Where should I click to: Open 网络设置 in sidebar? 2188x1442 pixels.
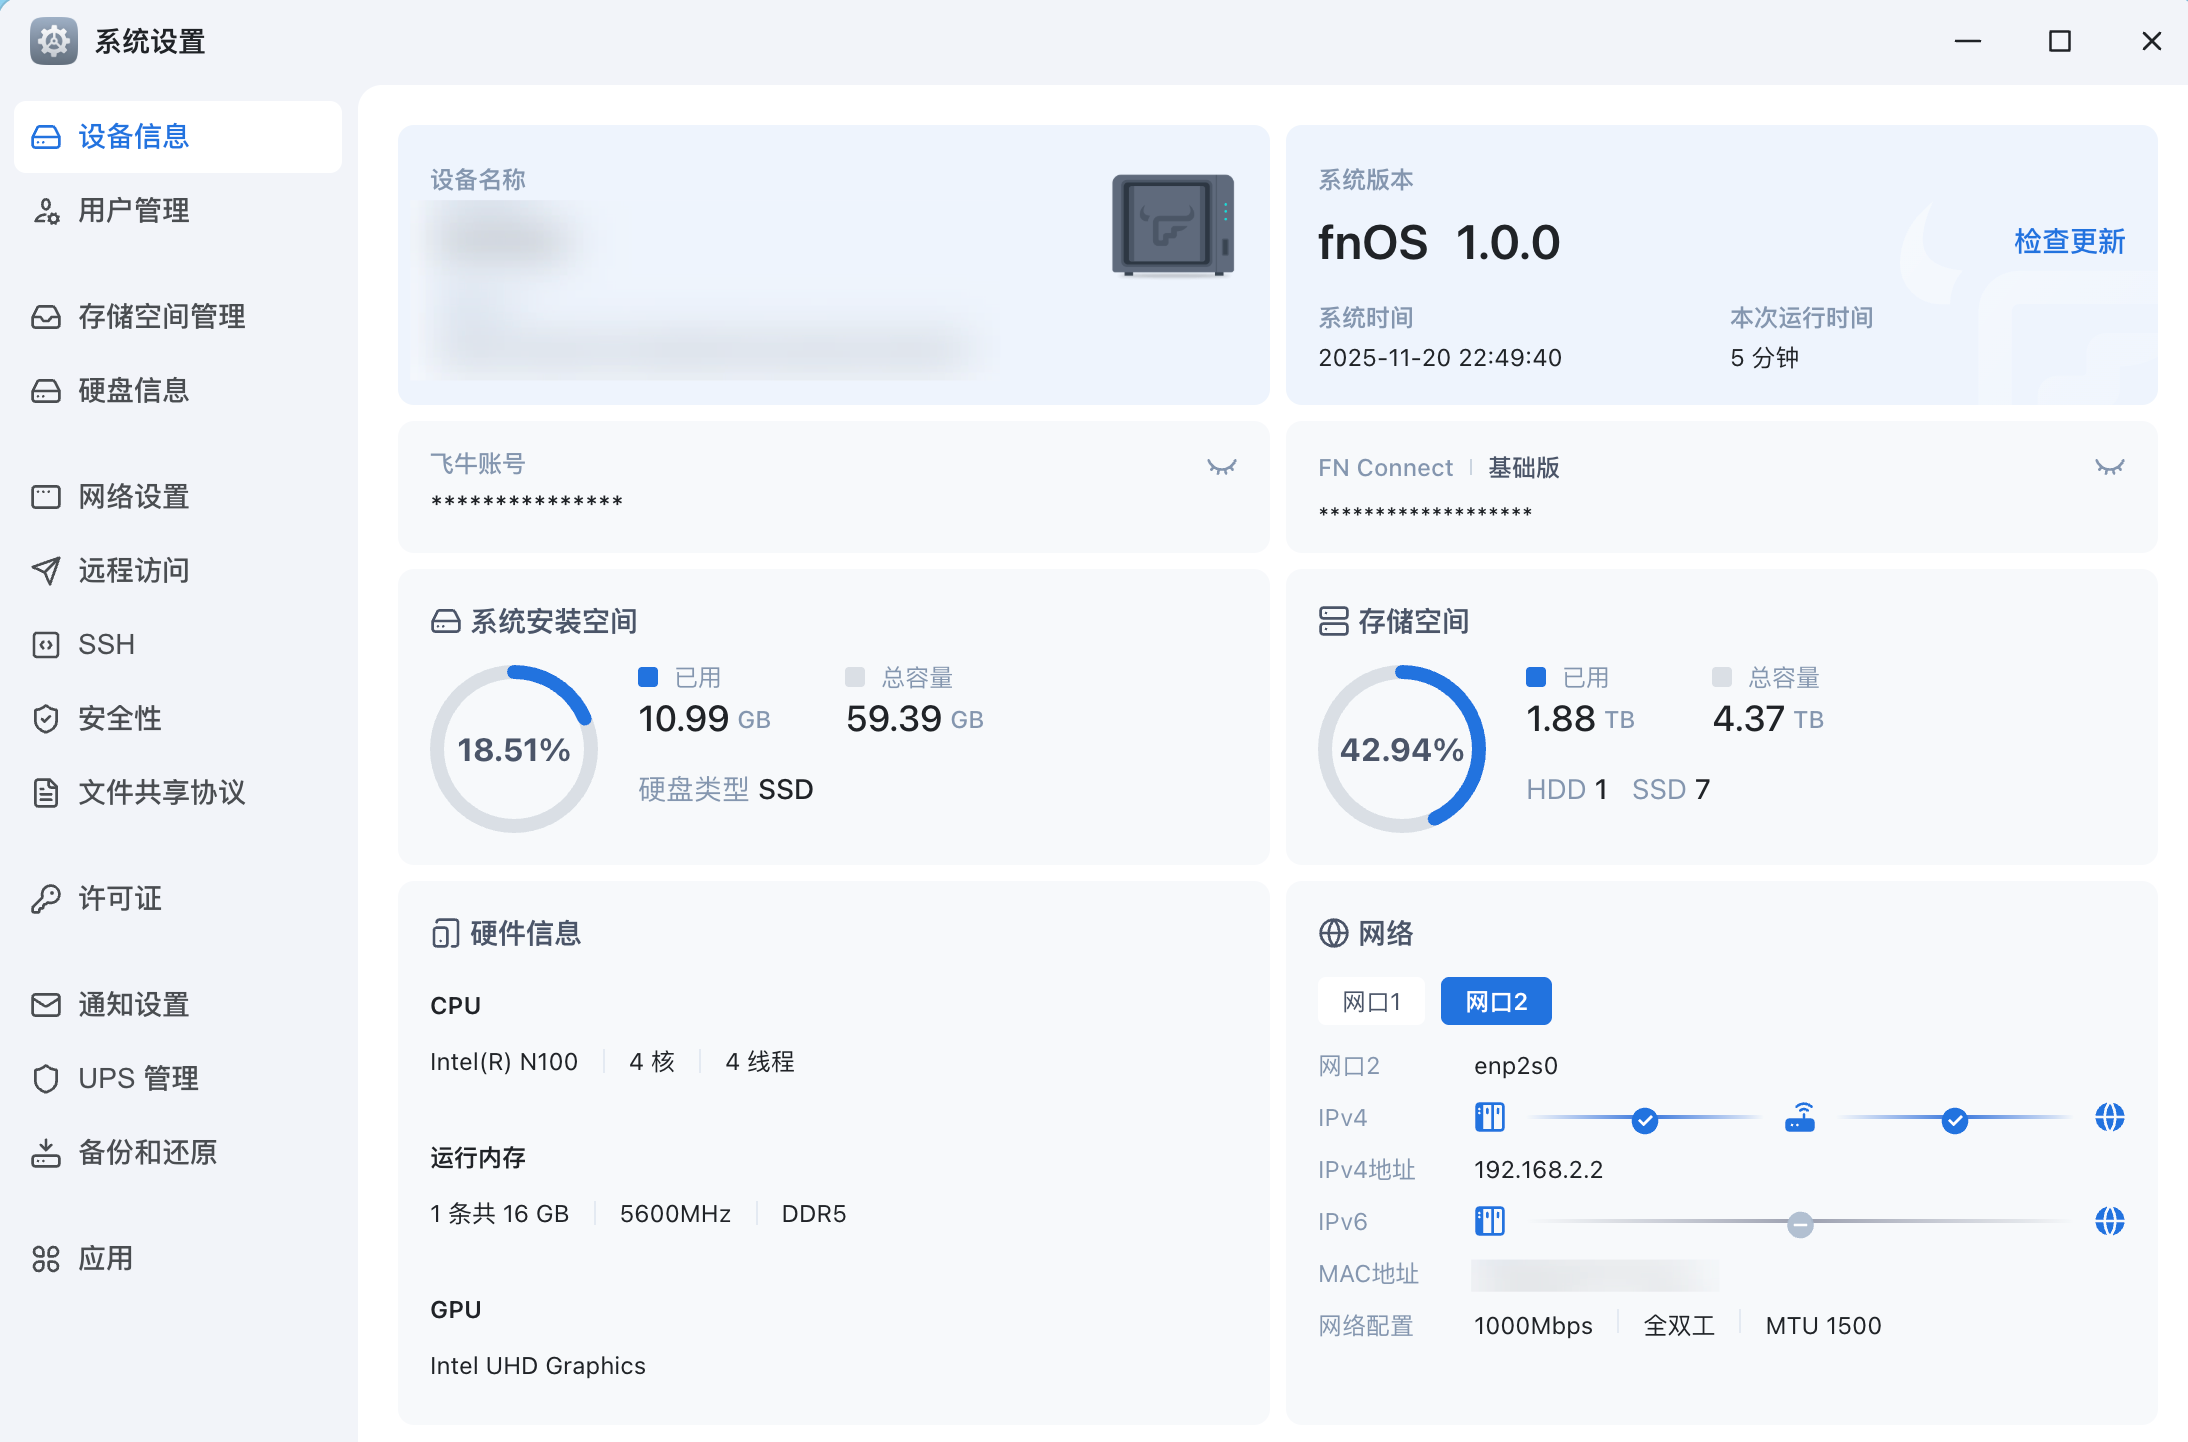[x=133, y=496]
